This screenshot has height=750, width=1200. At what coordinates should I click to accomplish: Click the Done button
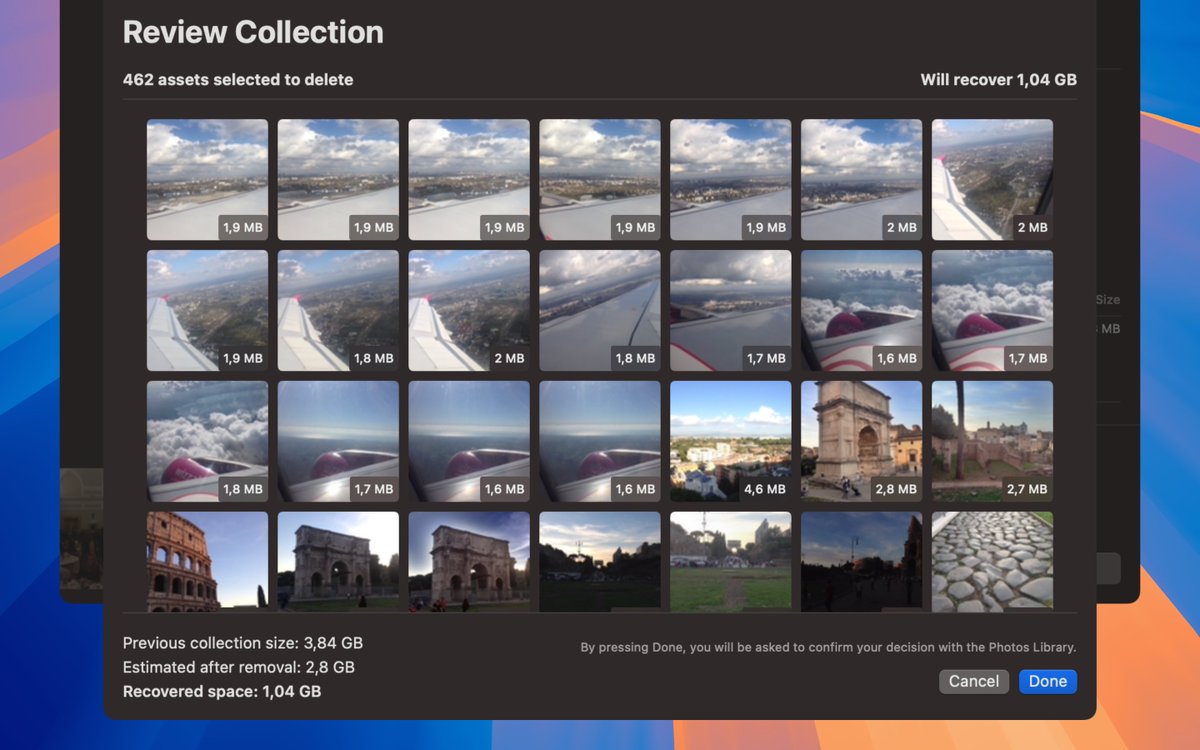coord(1047,681)
